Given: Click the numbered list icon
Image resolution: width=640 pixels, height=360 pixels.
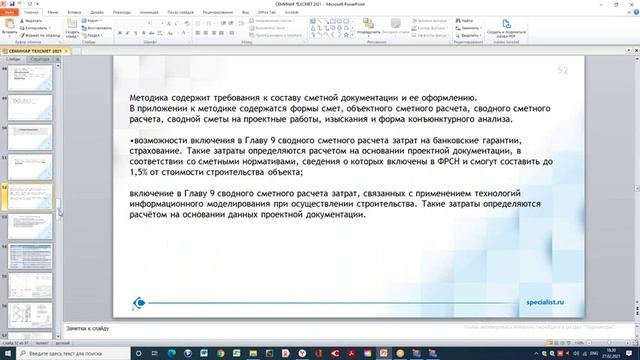Looking at the screenshot, I should (210, 24).
